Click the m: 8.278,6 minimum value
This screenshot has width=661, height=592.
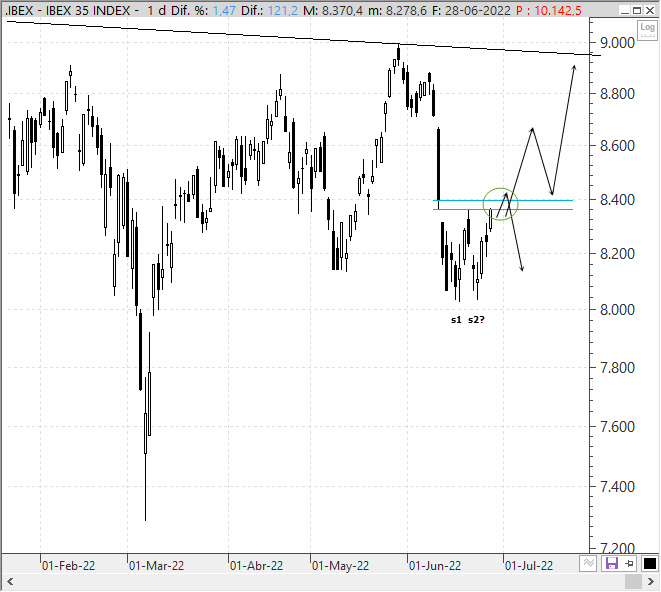point(398,10)
